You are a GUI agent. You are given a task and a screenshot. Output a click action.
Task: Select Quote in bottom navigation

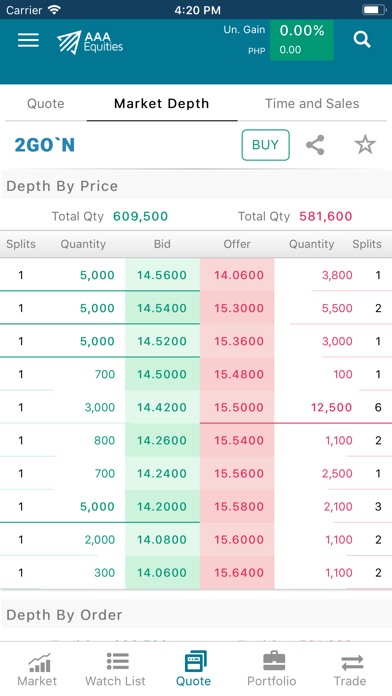coord(194,669)
